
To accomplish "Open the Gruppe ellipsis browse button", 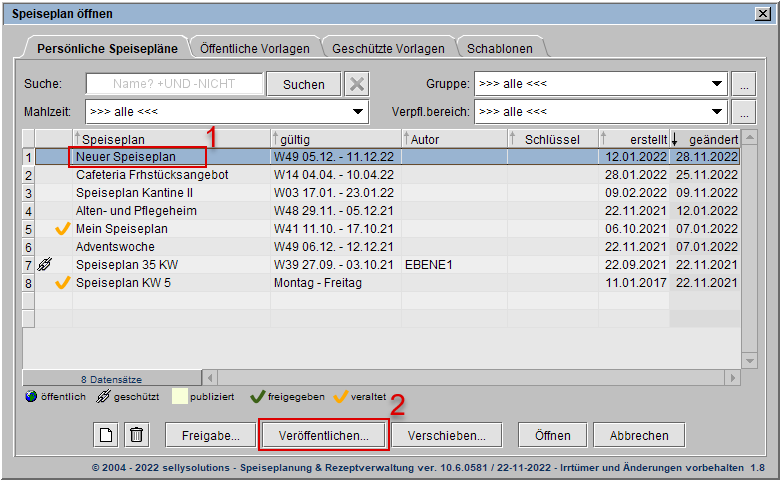I will coord(742,84).
